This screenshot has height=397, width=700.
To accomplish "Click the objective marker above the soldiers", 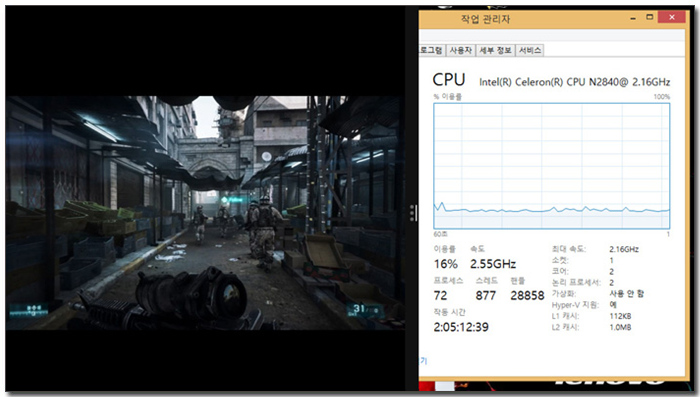I will click(x=231, y=200).
